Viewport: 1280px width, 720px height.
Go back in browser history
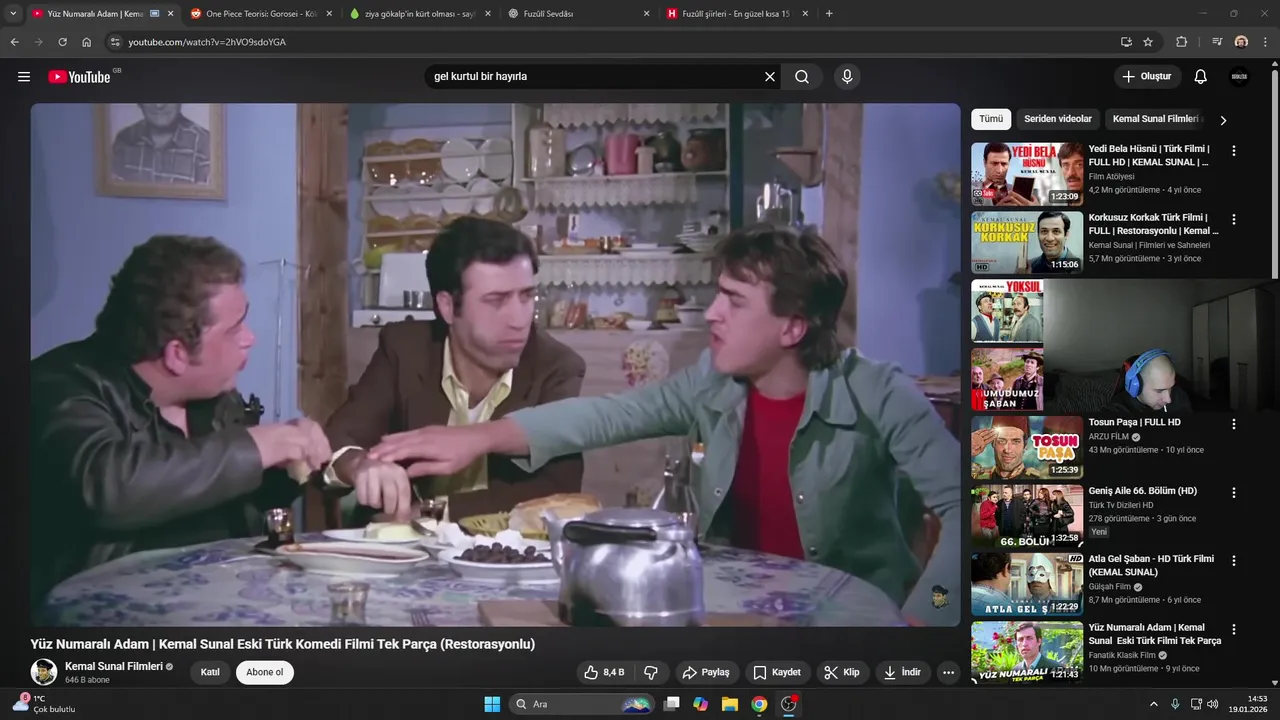tap(14, 42)
